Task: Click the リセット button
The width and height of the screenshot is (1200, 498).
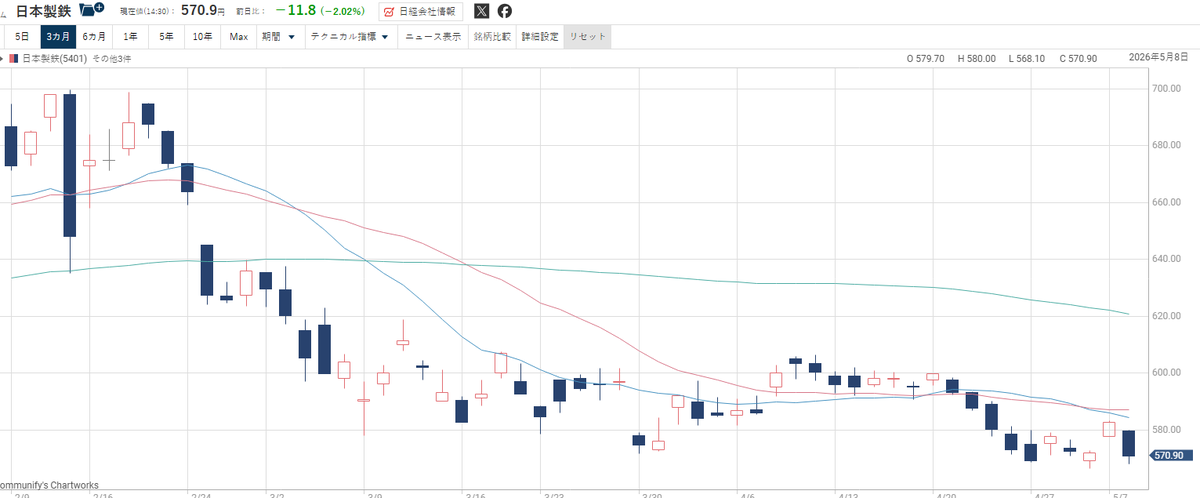Action: [587, 37]
